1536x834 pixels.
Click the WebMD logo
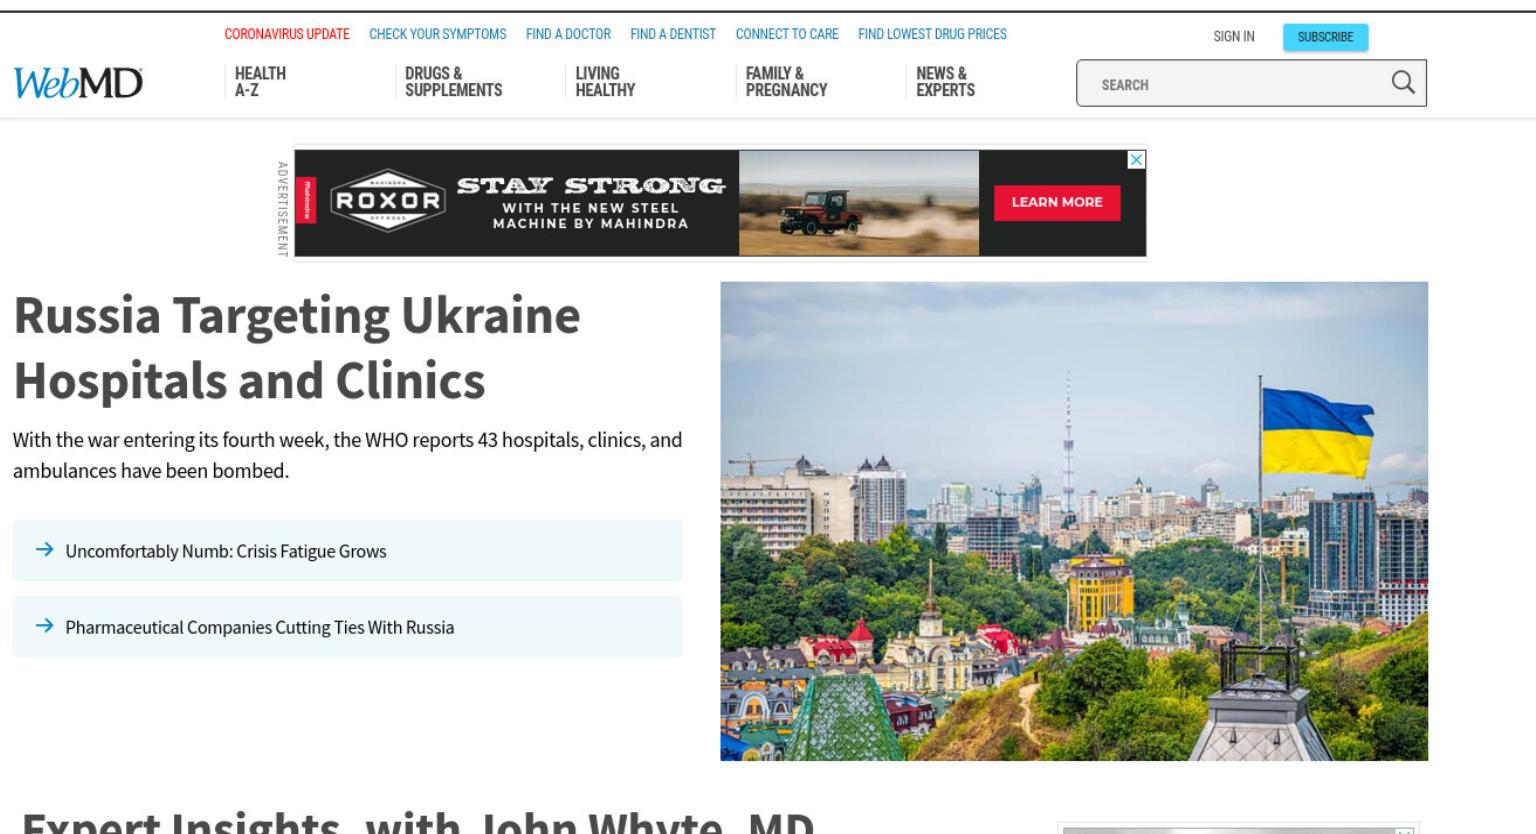click(x=78, y=83)
